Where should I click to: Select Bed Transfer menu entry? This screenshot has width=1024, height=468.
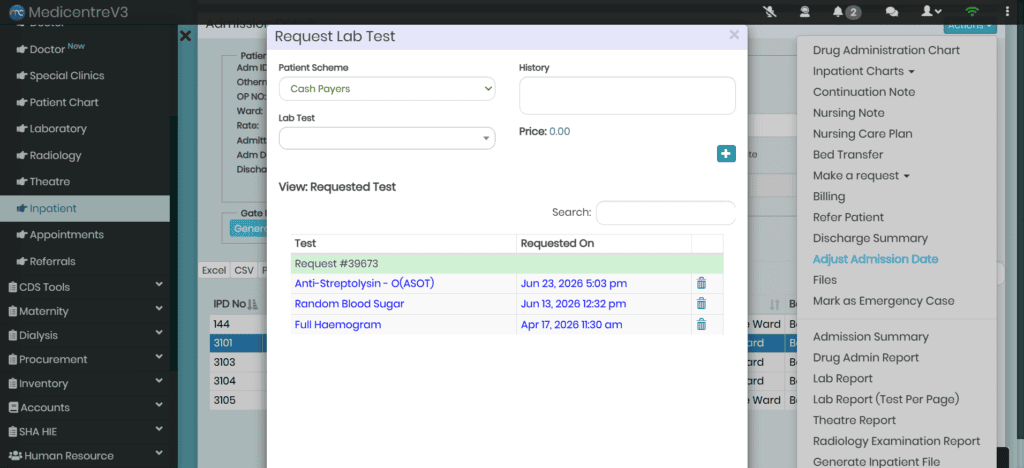coord(848,155)
